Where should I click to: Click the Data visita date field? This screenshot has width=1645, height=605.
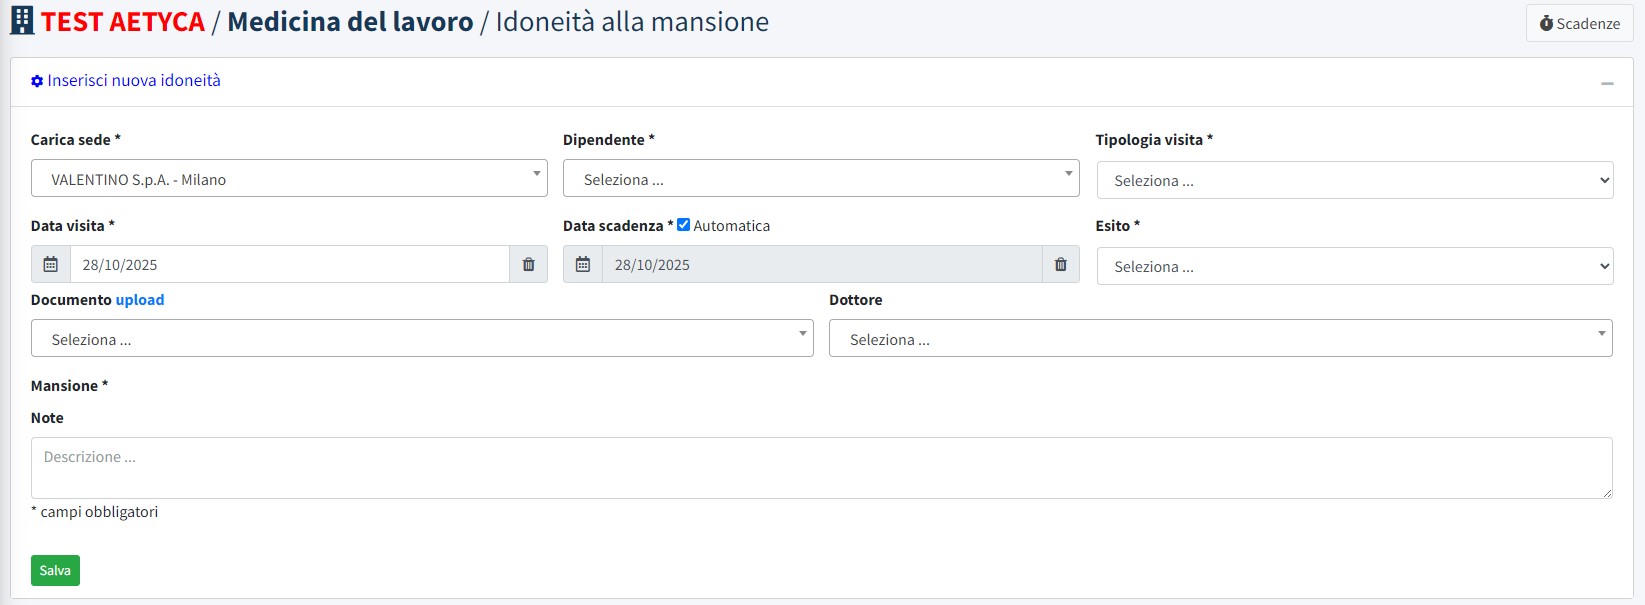[290, 265]
